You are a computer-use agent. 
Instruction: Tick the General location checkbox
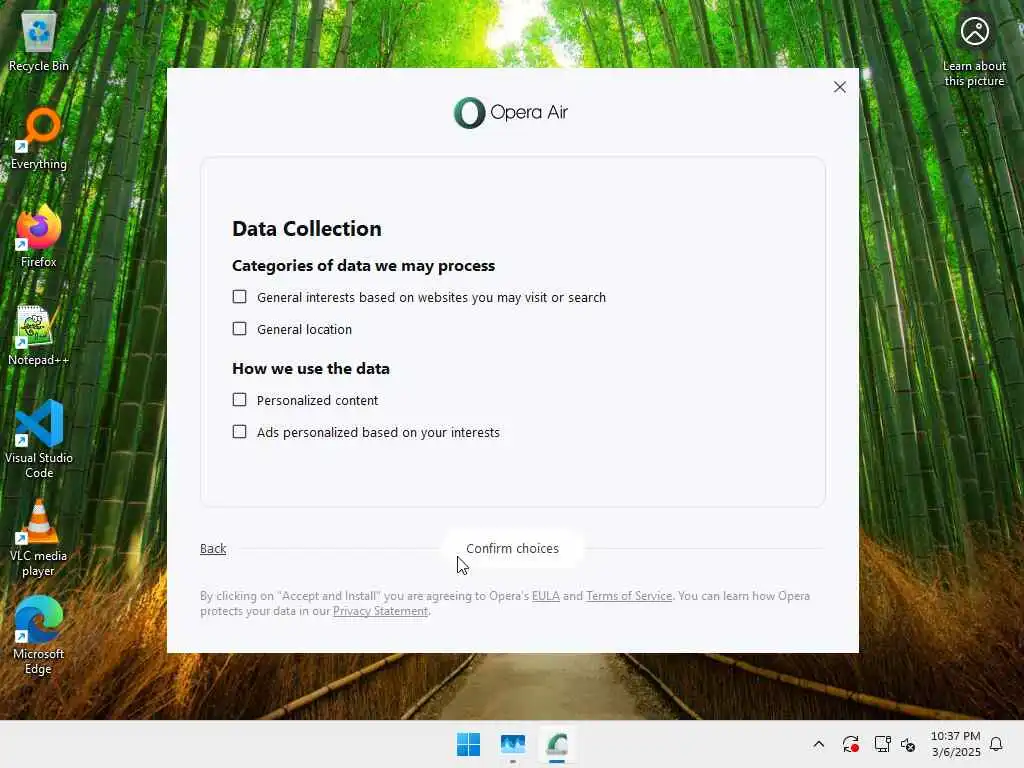(x=240, y=328)
